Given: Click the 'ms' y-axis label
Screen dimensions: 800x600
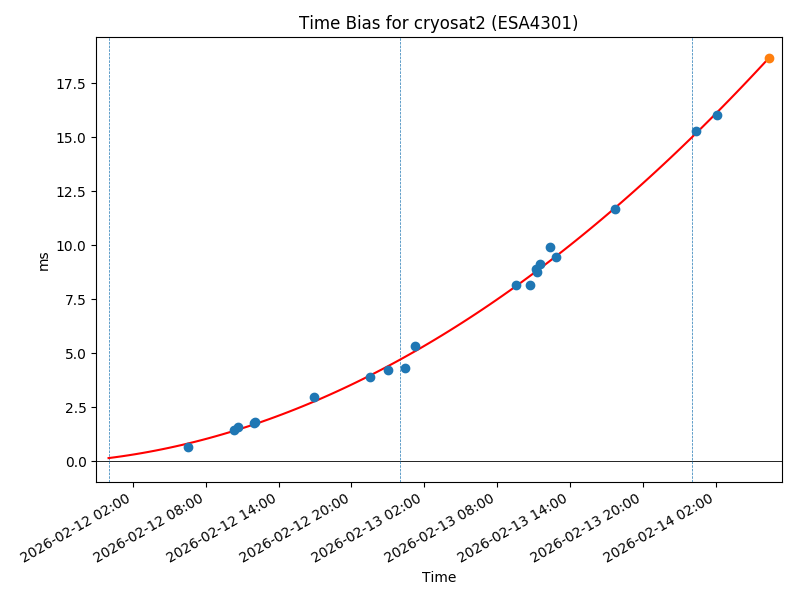Looking at the screenshot, I should coord(43,260).
